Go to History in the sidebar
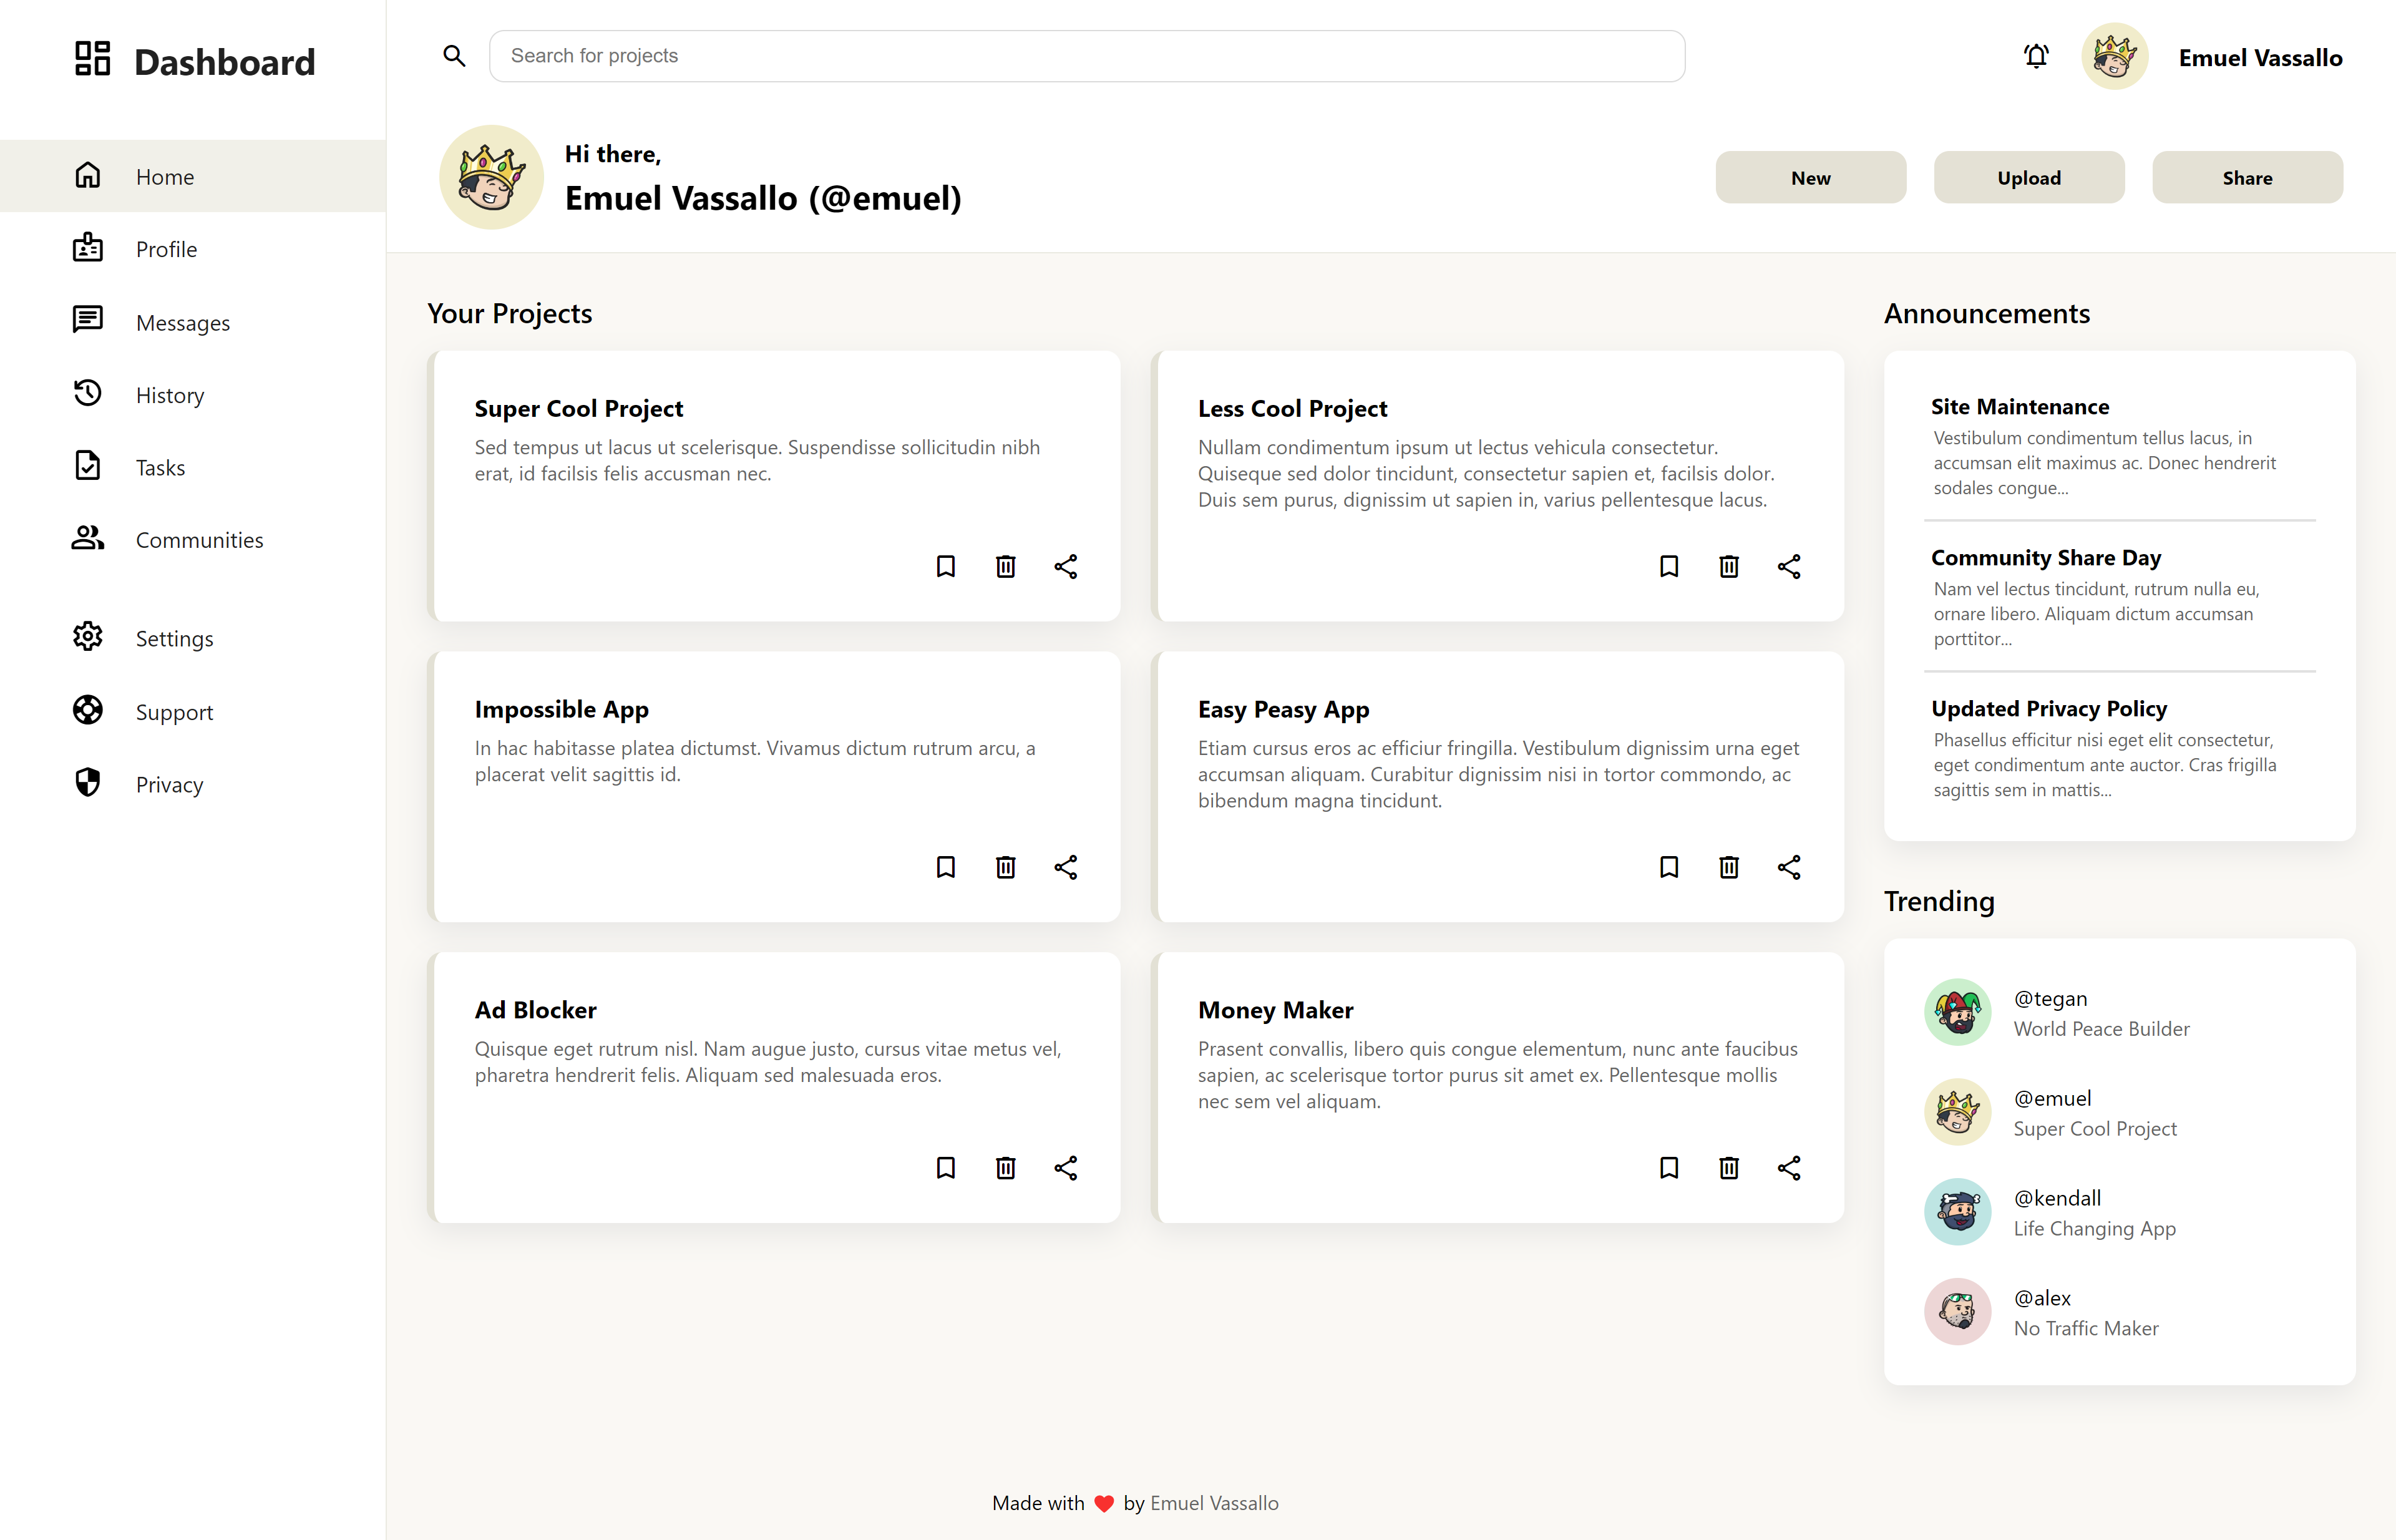This screenshot has height=1540, width=2396. pyautogui.click(x=169, y=395)
